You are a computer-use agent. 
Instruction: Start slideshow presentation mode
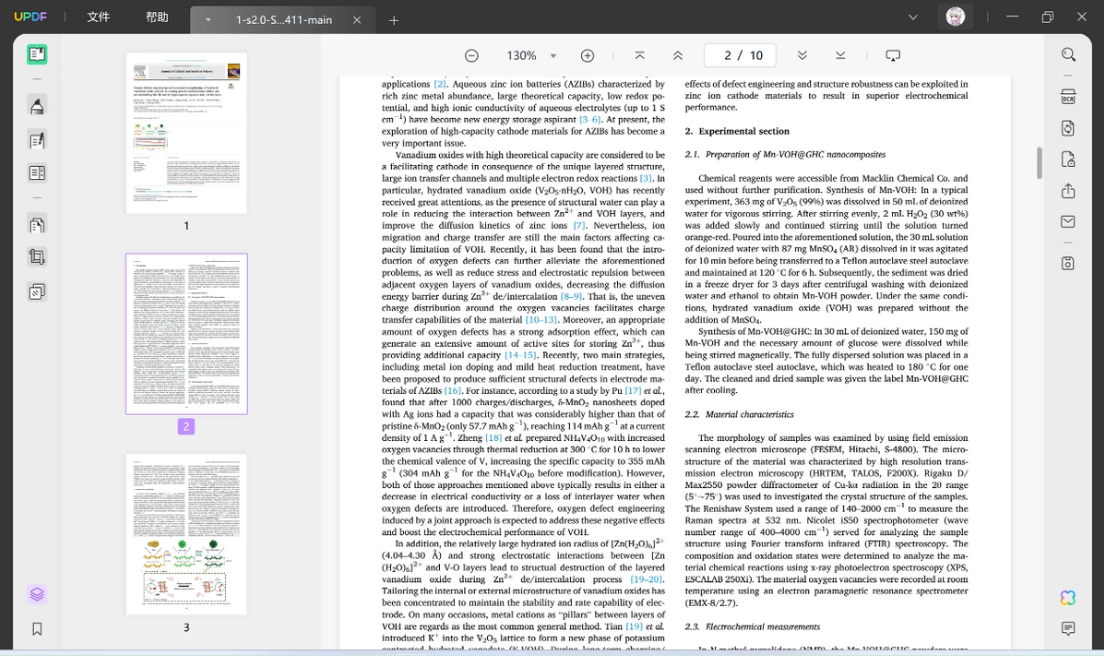[893, 56]
